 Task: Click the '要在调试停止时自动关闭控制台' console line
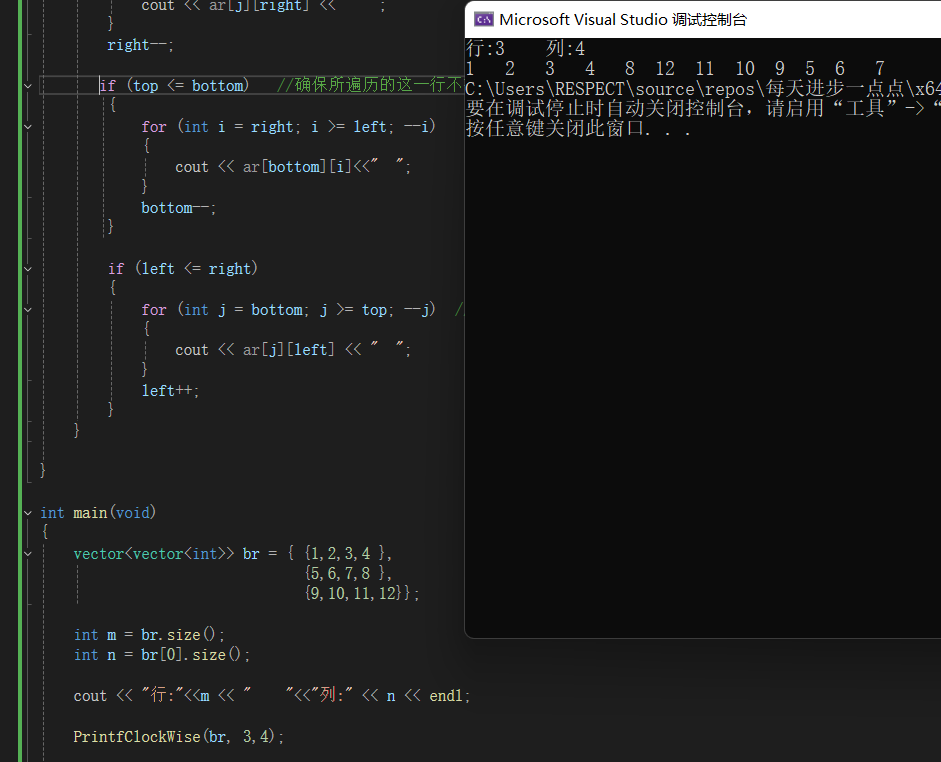(x=703, y=109)
